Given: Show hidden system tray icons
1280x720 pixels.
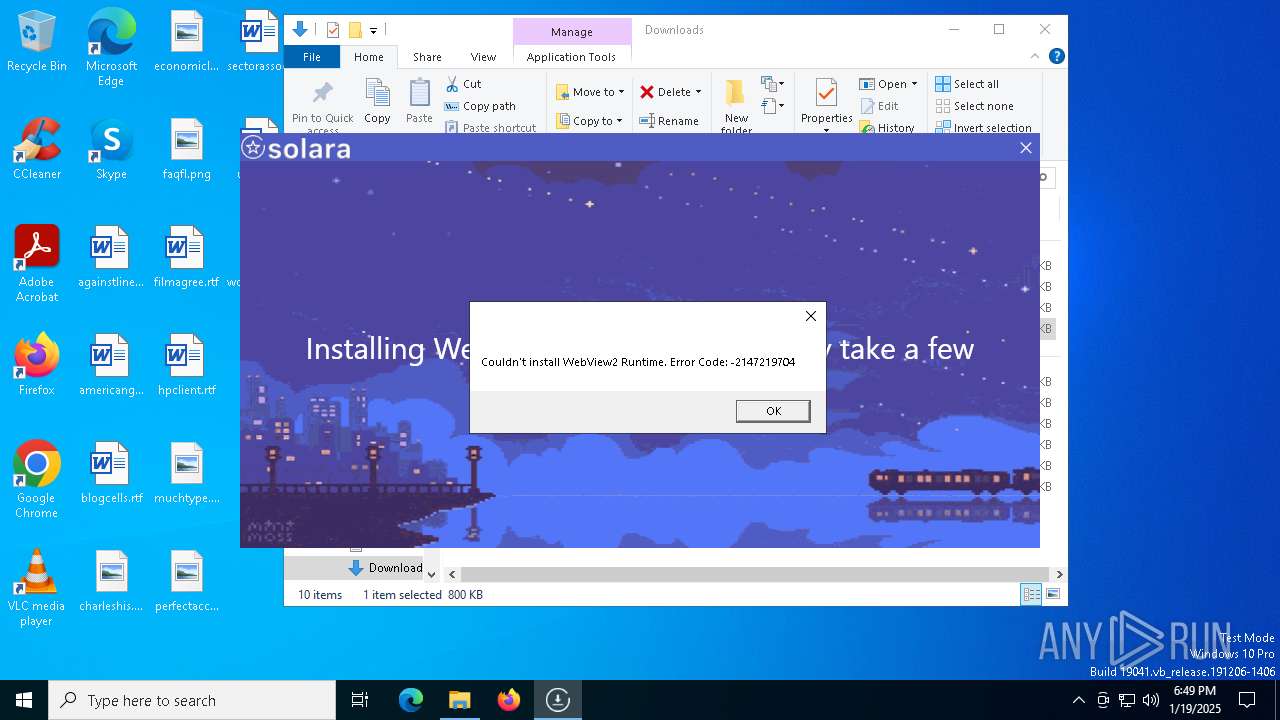Looking at the screenshot, I should click(x=1078, y=700).
